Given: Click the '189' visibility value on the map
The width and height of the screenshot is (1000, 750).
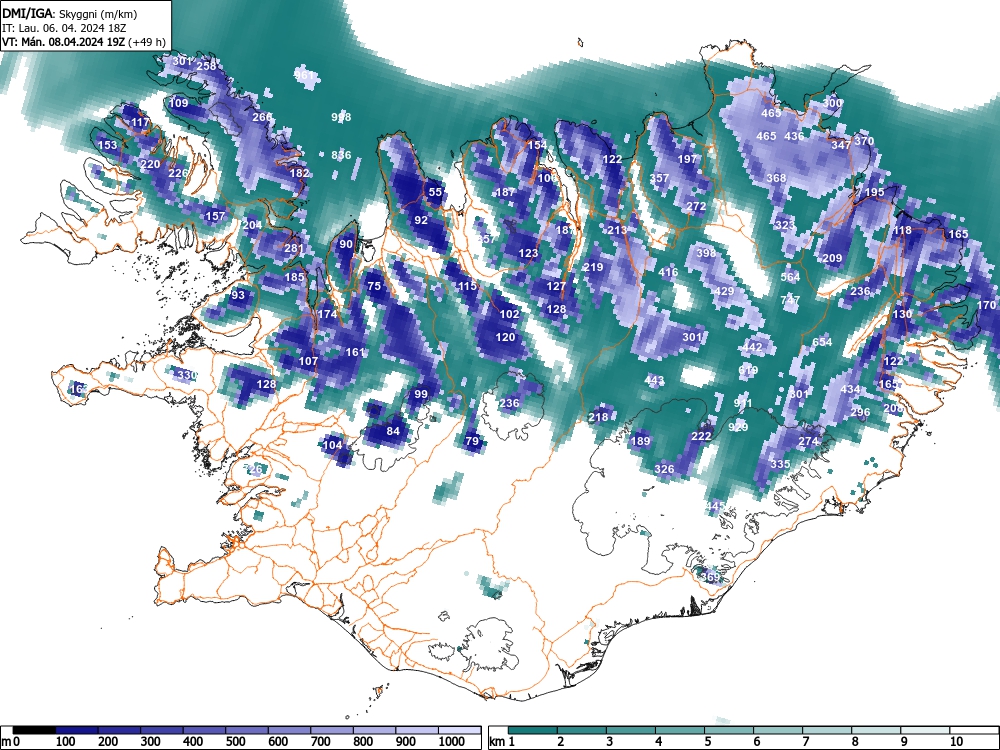Looking at the screenshot, I should coord(640,441).
